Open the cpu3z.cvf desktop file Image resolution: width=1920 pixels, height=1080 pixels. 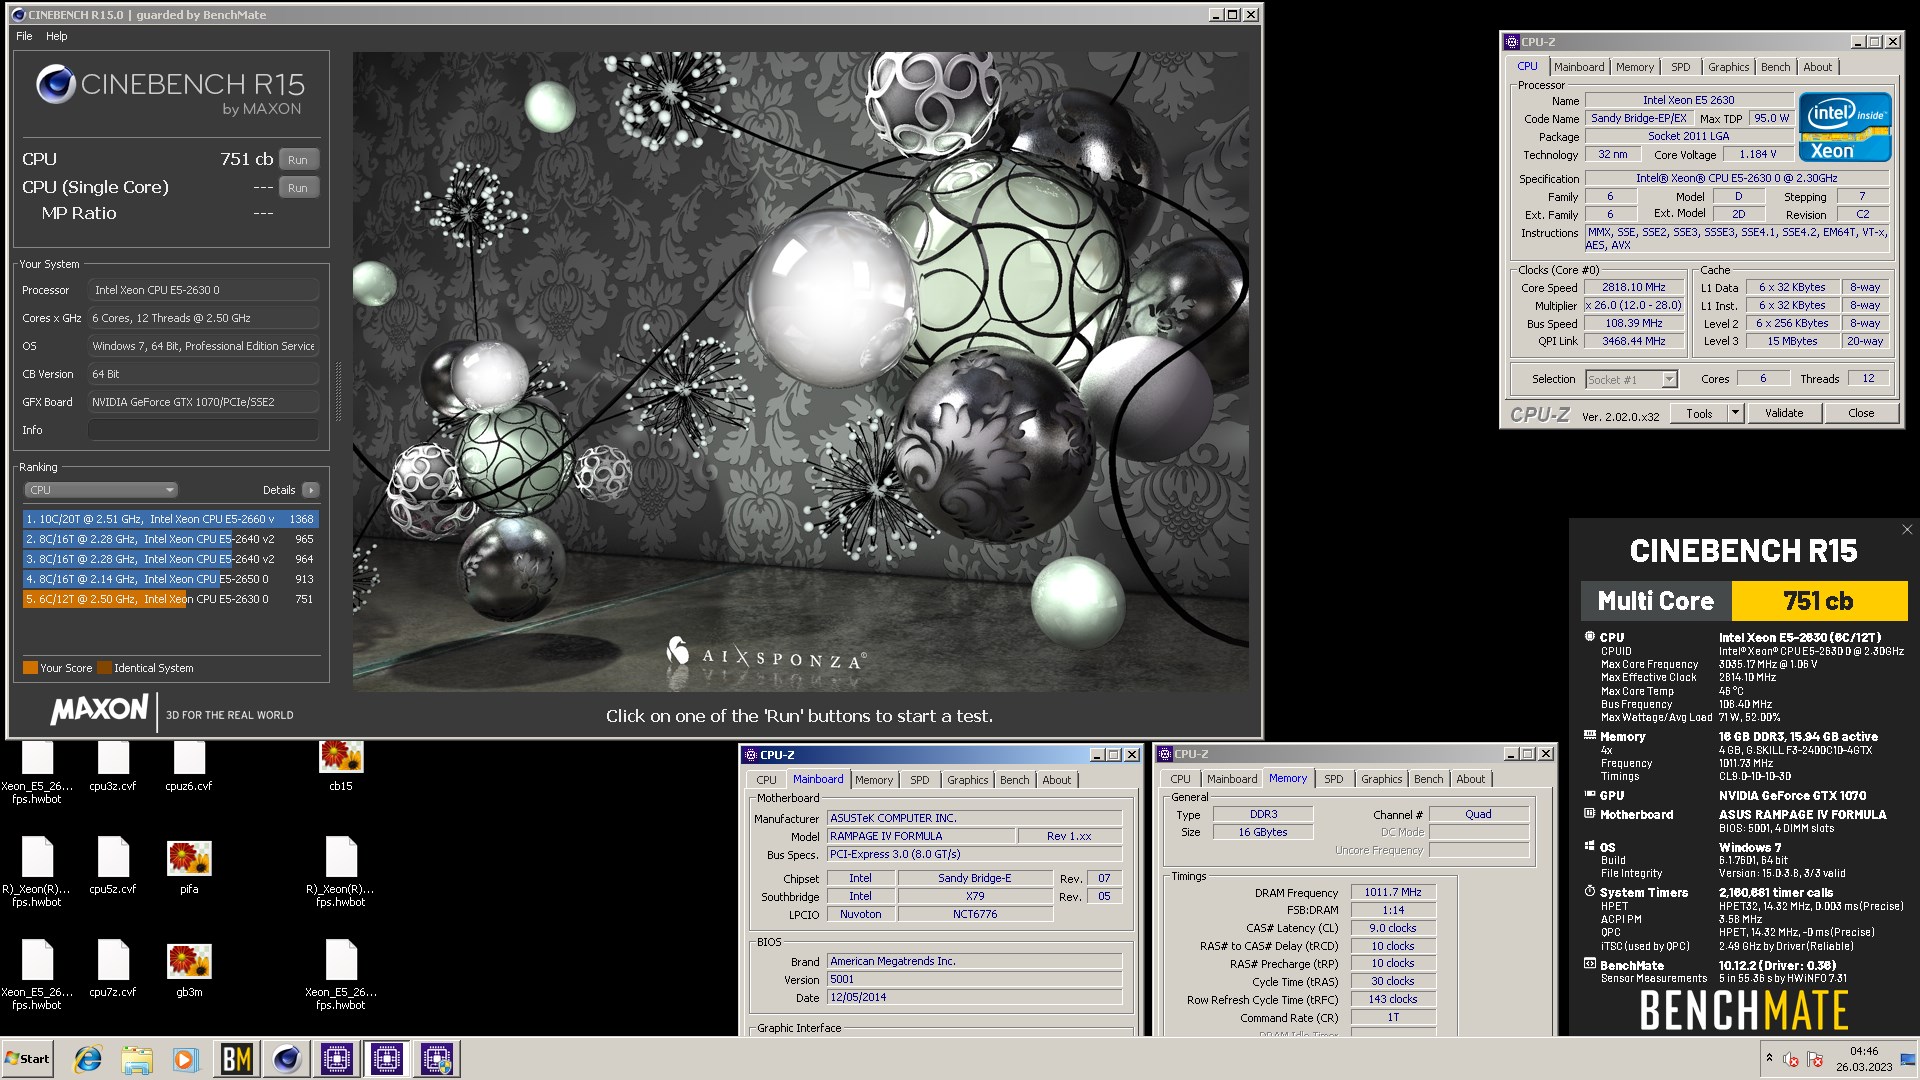113,766
